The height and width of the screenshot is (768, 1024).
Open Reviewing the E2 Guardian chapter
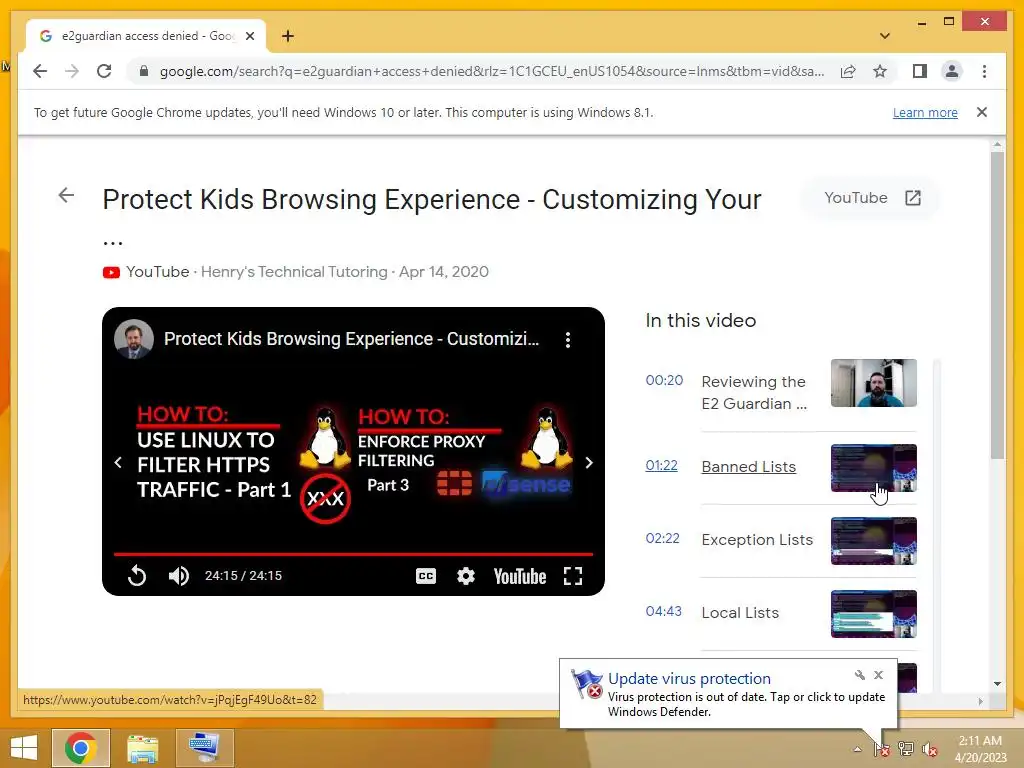pyautogui.click(x=754, y=392)
